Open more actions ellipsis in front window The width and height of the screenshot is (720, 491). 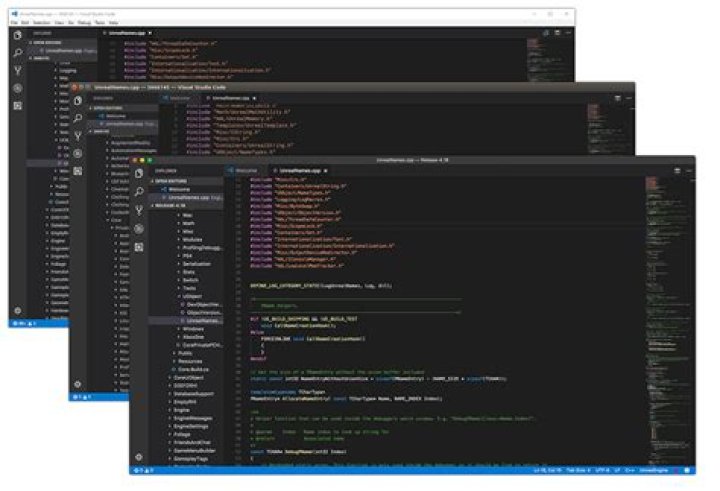(x=689, y=171)
